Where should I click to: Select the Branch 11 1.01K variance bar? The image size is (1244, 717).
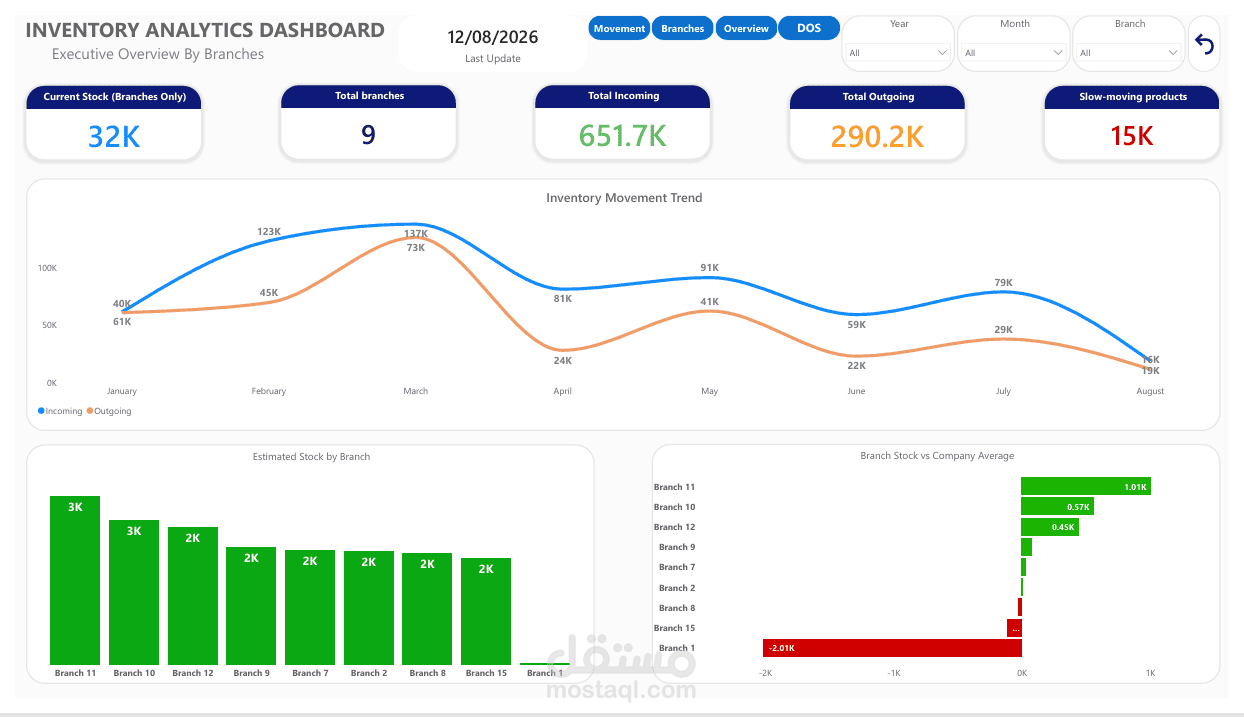[1086, 486]
